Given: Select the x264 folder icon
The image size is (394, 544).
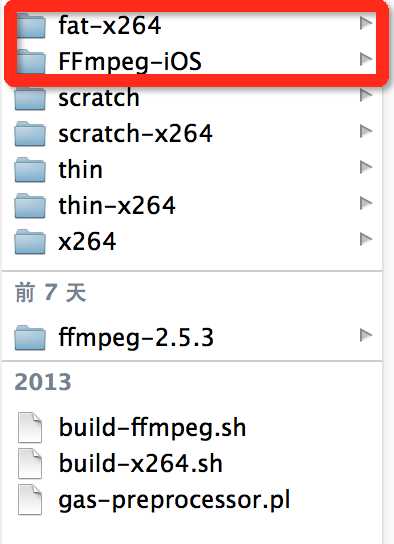Looking at the screenshot, I should [x=30, y=242].
